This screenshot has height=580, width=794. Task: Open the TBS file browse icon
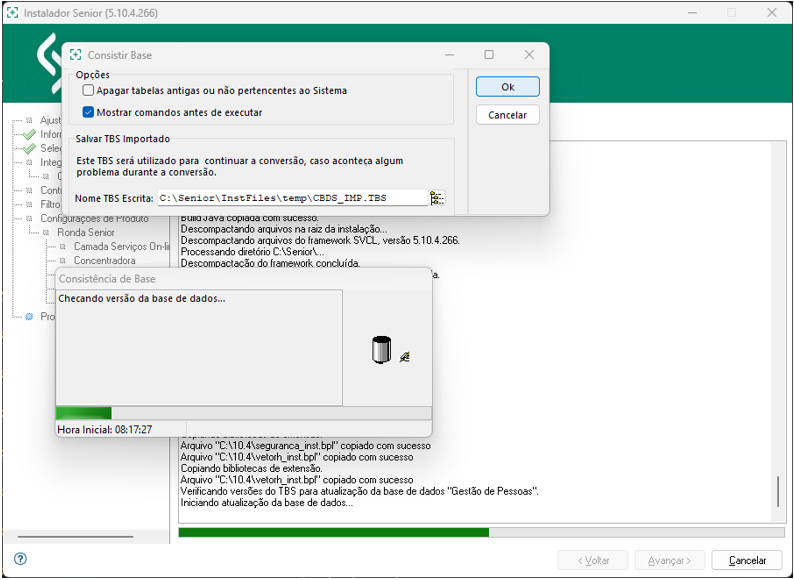[437, 198]
